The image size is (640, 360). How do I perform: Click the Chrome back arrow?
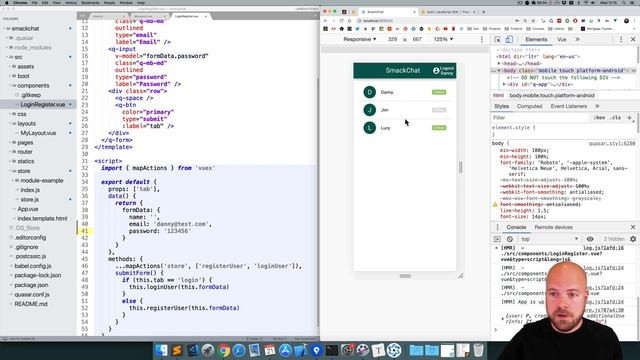[326, 20]
